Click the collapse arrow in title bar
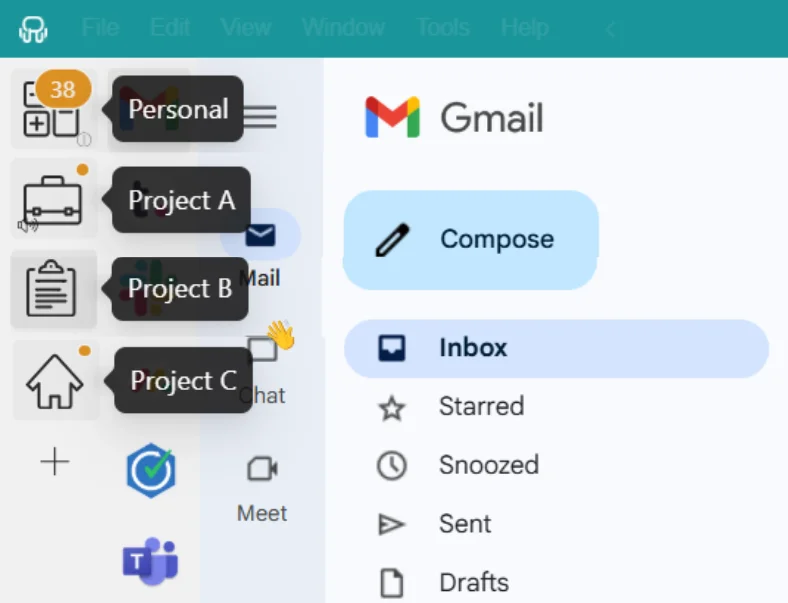The height and width of the screenshot is (603, 788). coord(610,29)
